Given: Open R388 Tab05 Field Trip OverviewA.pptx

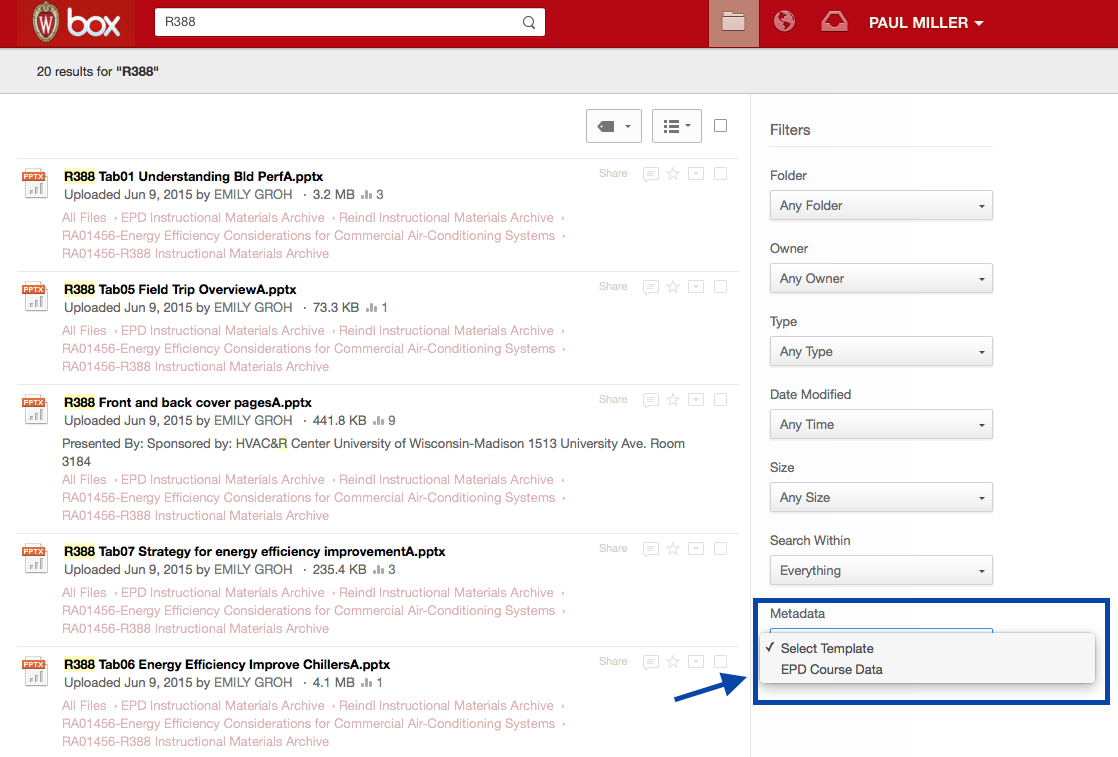Looking at the screenshot, I should coord(180,289).
